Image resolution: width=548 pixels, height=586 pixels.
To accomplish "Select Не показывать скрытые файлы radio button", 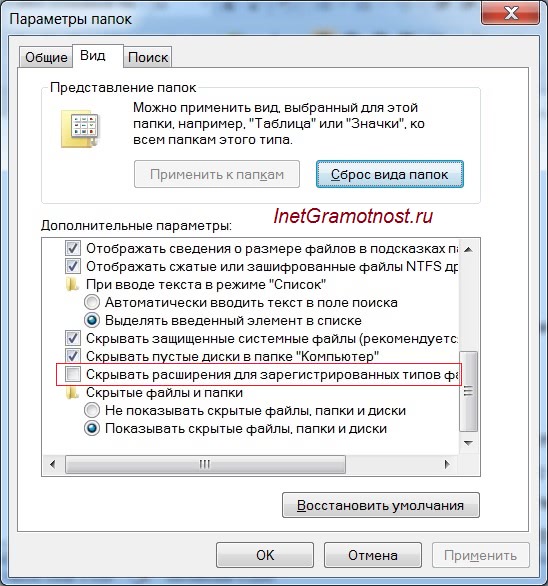I will pos(92,410).
